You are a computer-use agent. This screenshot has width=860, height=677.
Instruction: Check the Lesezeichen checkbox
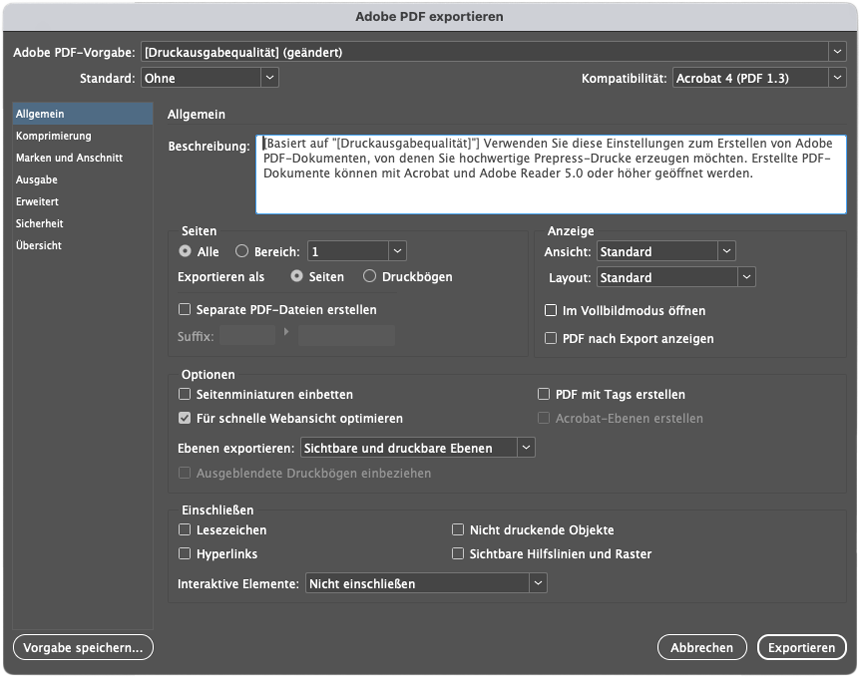coord(184,529)
